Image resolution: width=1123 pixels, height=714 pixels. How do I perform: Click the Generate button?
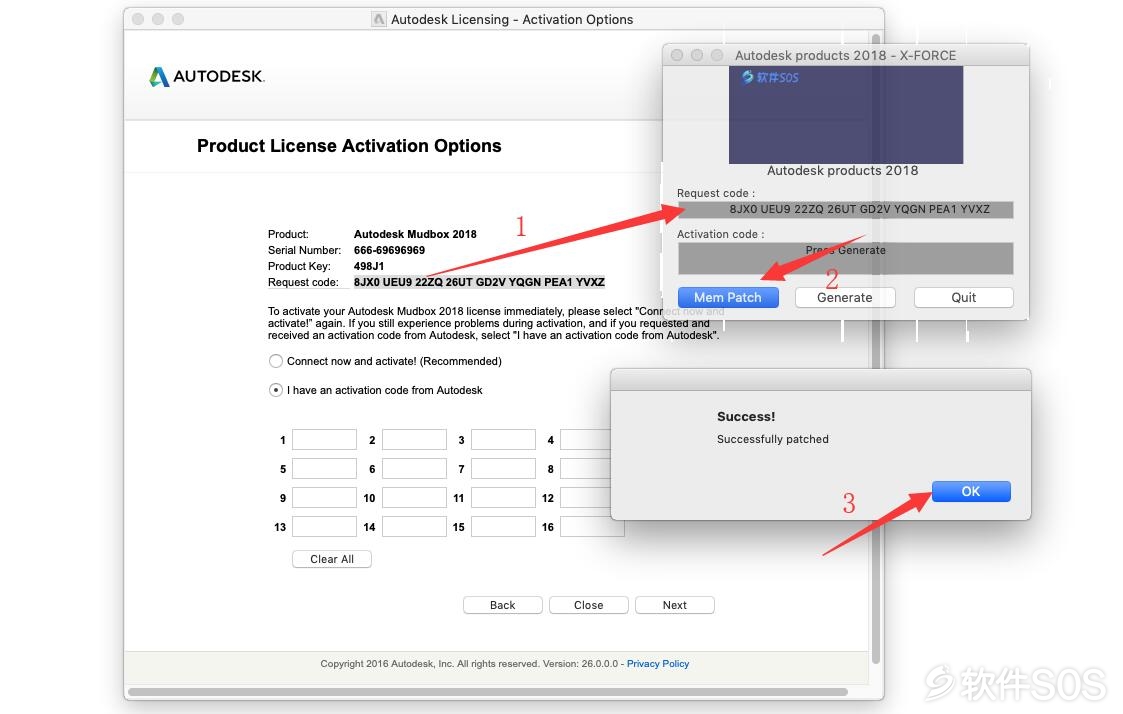[845, 297]
